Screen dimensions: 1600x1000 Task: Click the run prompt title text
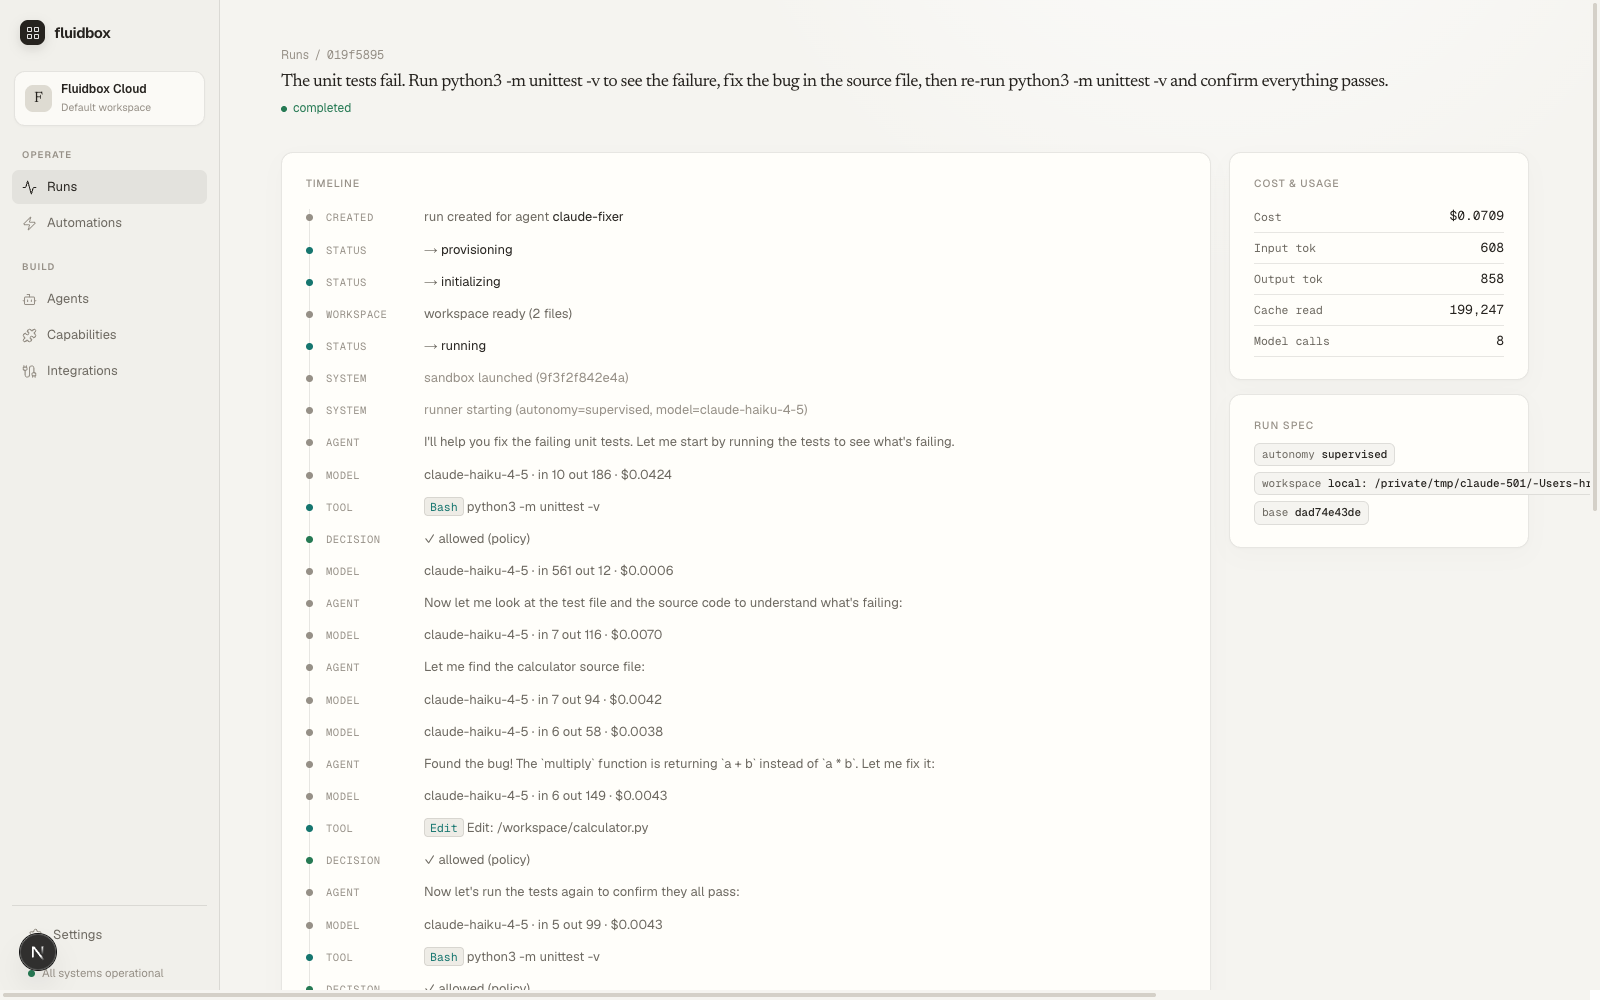(834, 81)
